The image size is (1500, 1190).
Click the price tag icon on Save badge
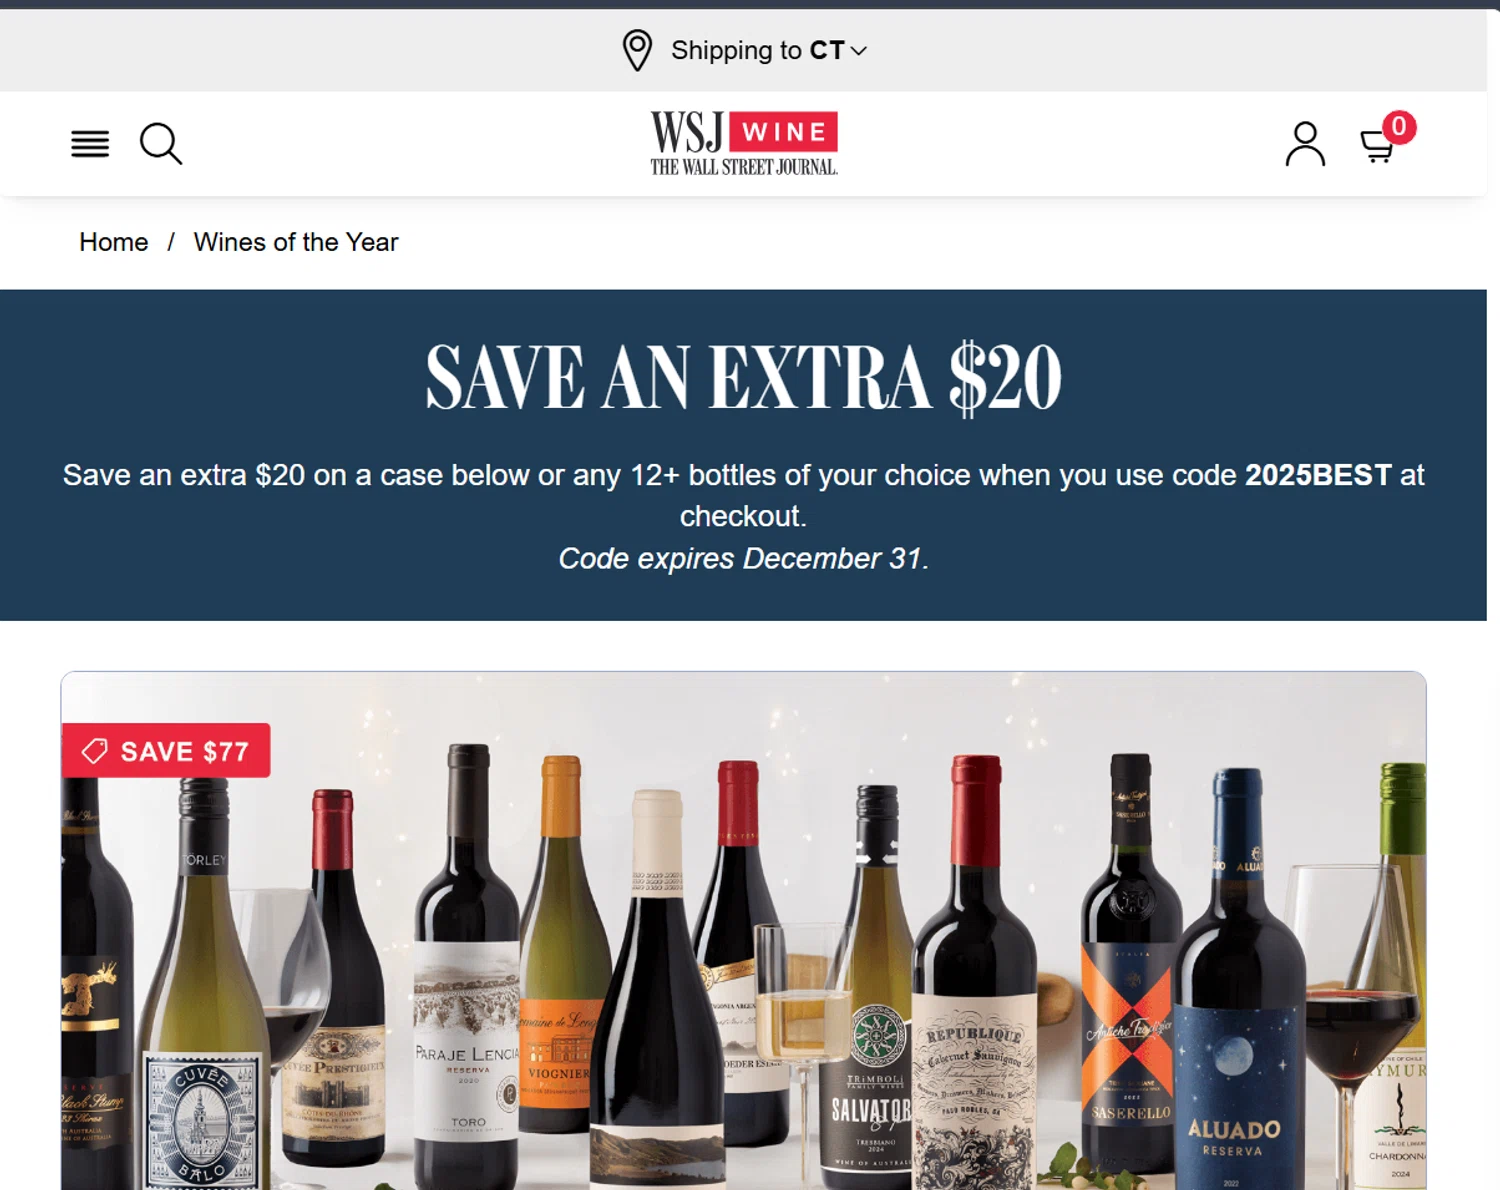pyautogui.click(x=94, y=751)
